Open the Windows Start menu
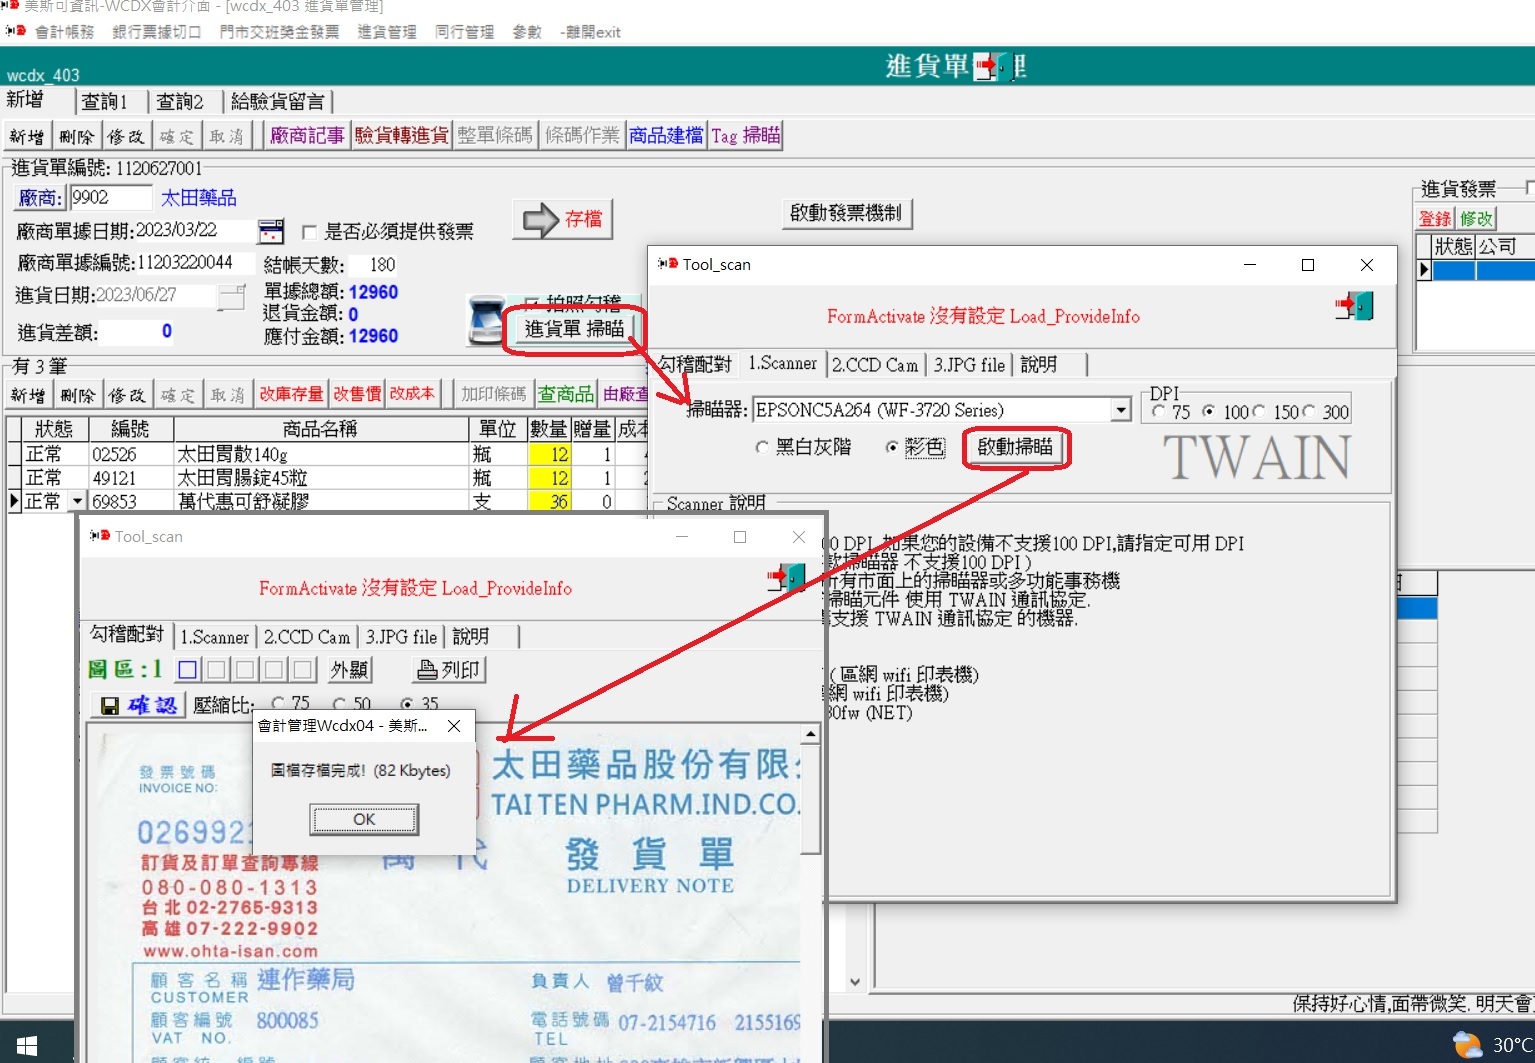 [27, 1046]
